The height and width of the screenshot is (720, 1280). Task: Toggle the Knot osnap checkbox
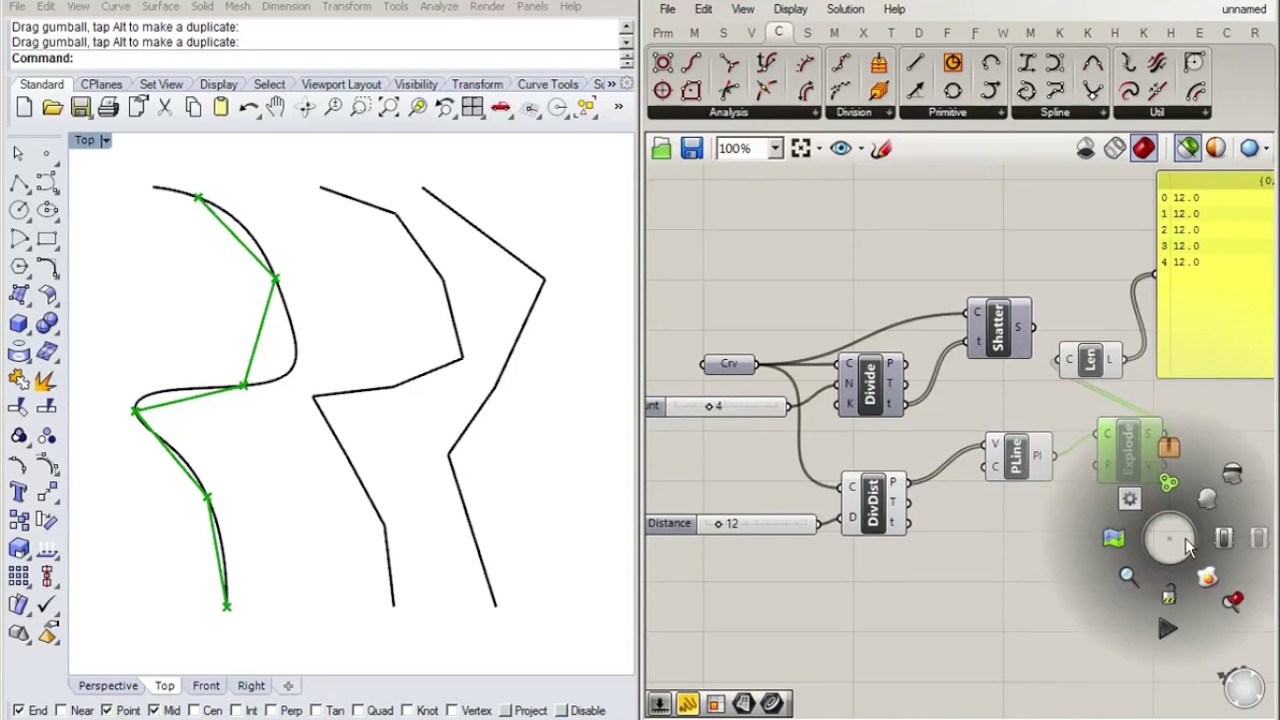click(405, 711)
